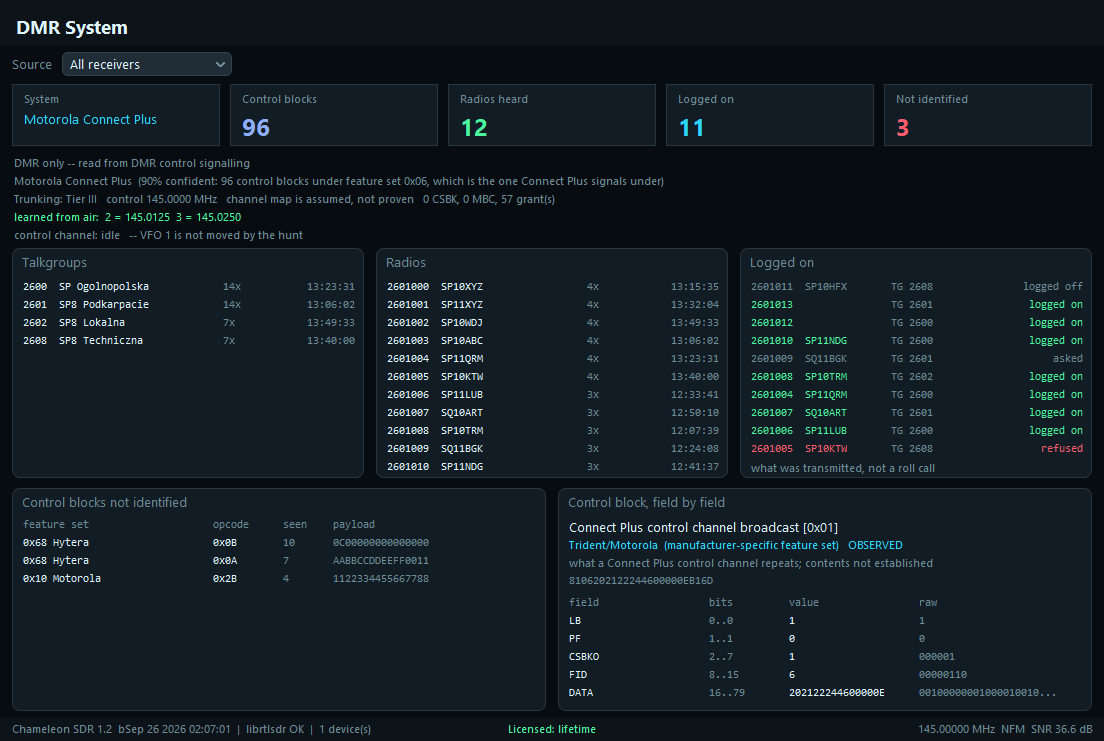
Task: Select the PF field row
Action: click(824, 639)
